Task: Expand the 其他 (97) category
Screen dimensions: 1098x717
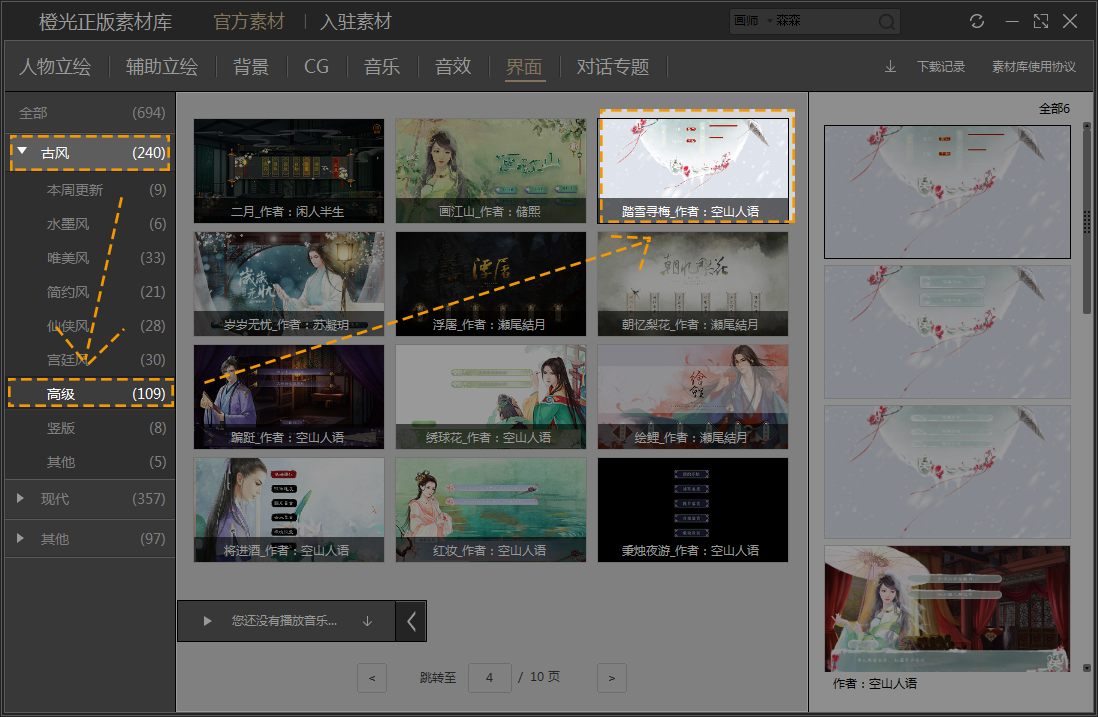Action: (x=20, y=538)
